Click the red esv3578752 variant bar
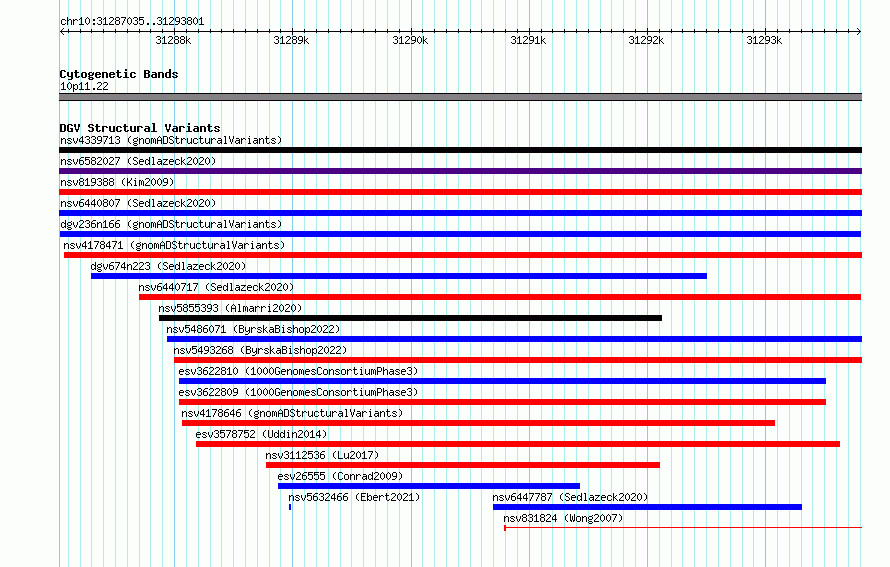Viewport: 890px width, 567px height. pos(518,444)
